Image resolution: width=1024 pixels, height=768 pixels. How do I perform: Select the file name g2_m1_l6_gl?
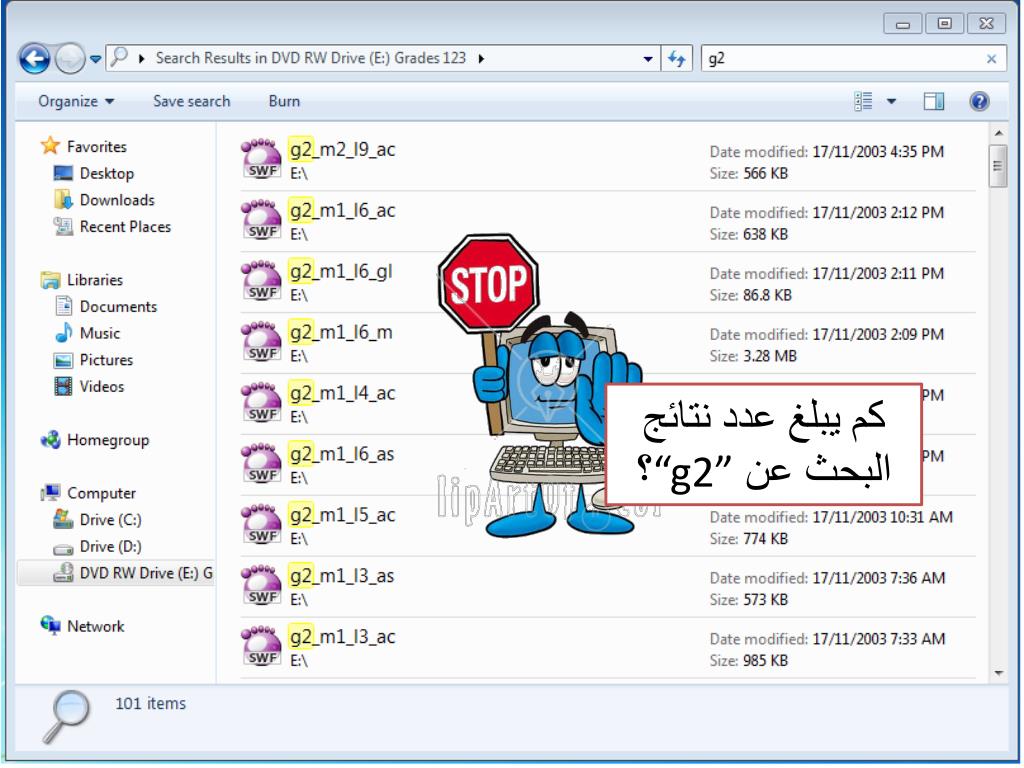click(x=341, y=271)
